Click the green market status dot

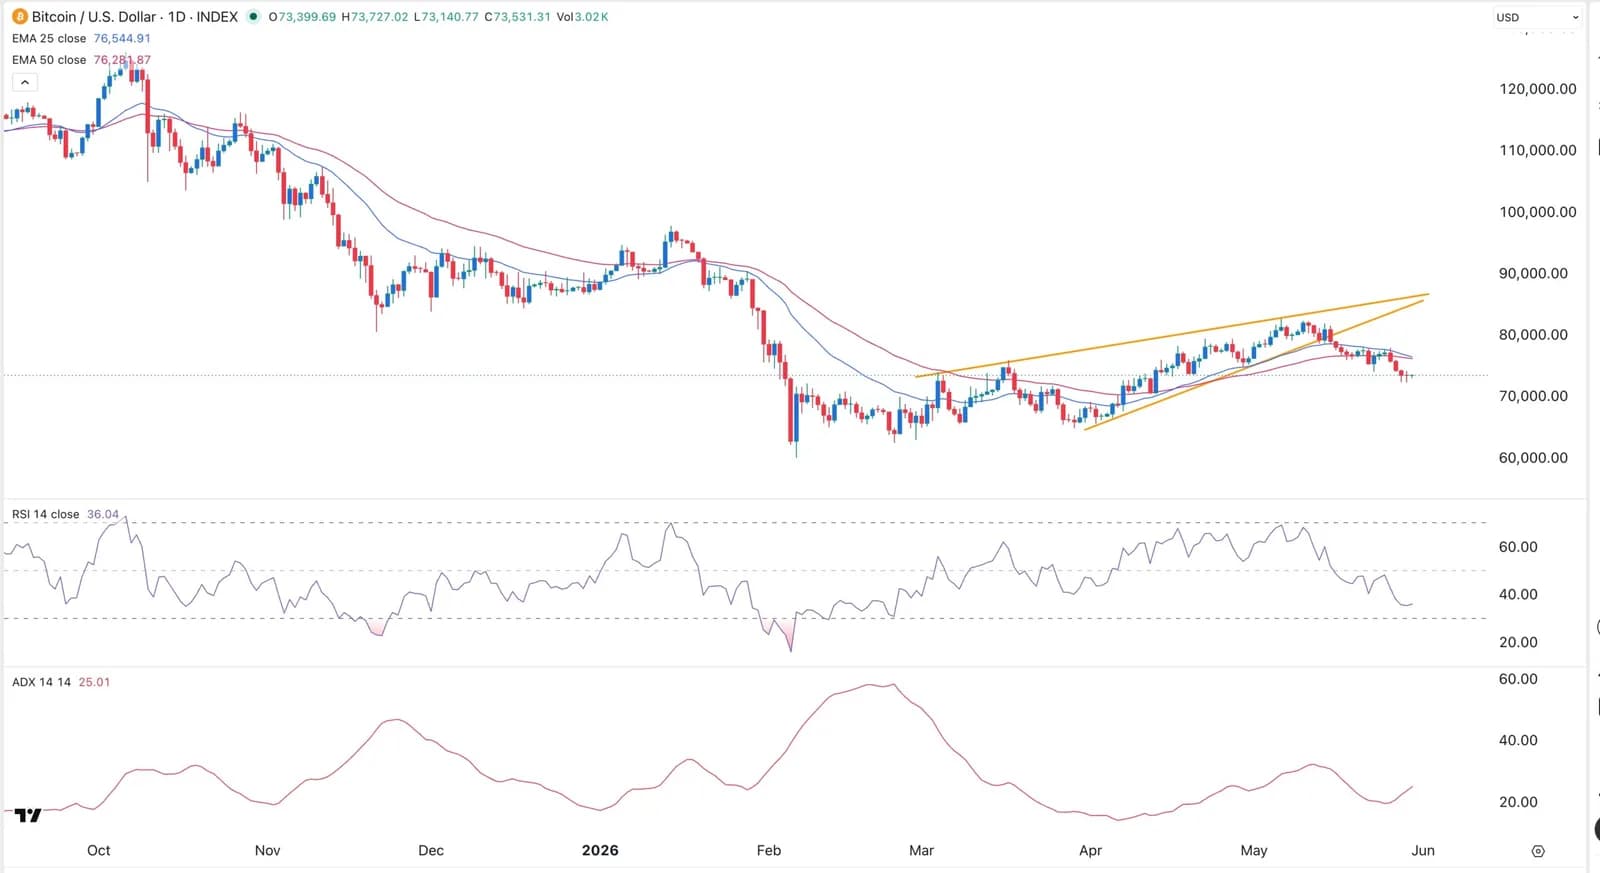(x=254, y=17)
